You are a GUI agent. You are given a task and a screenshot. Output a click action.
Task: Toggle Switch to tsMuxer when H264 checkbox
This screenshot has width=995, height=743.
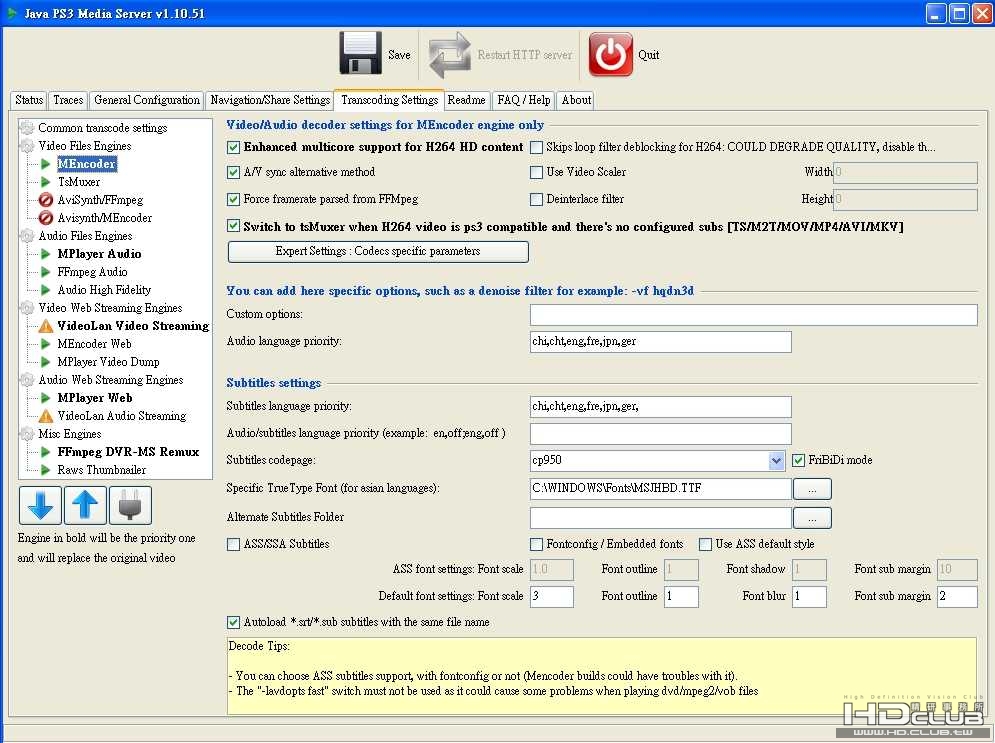[x=234, y=226]
